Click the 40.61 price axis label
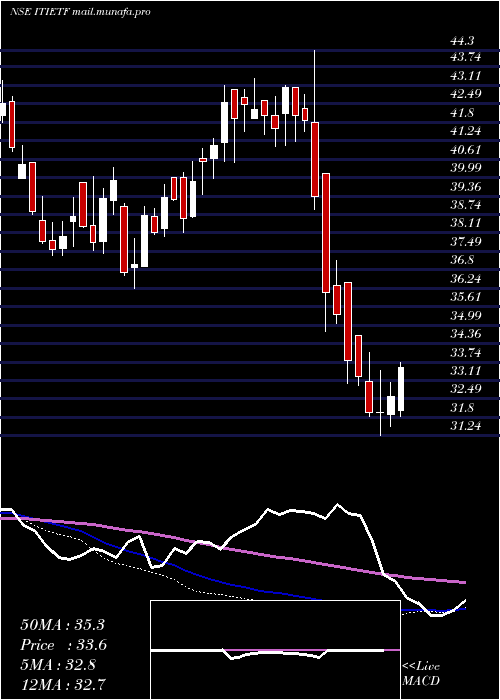The image size is (500, 700). tap(466, 150)
